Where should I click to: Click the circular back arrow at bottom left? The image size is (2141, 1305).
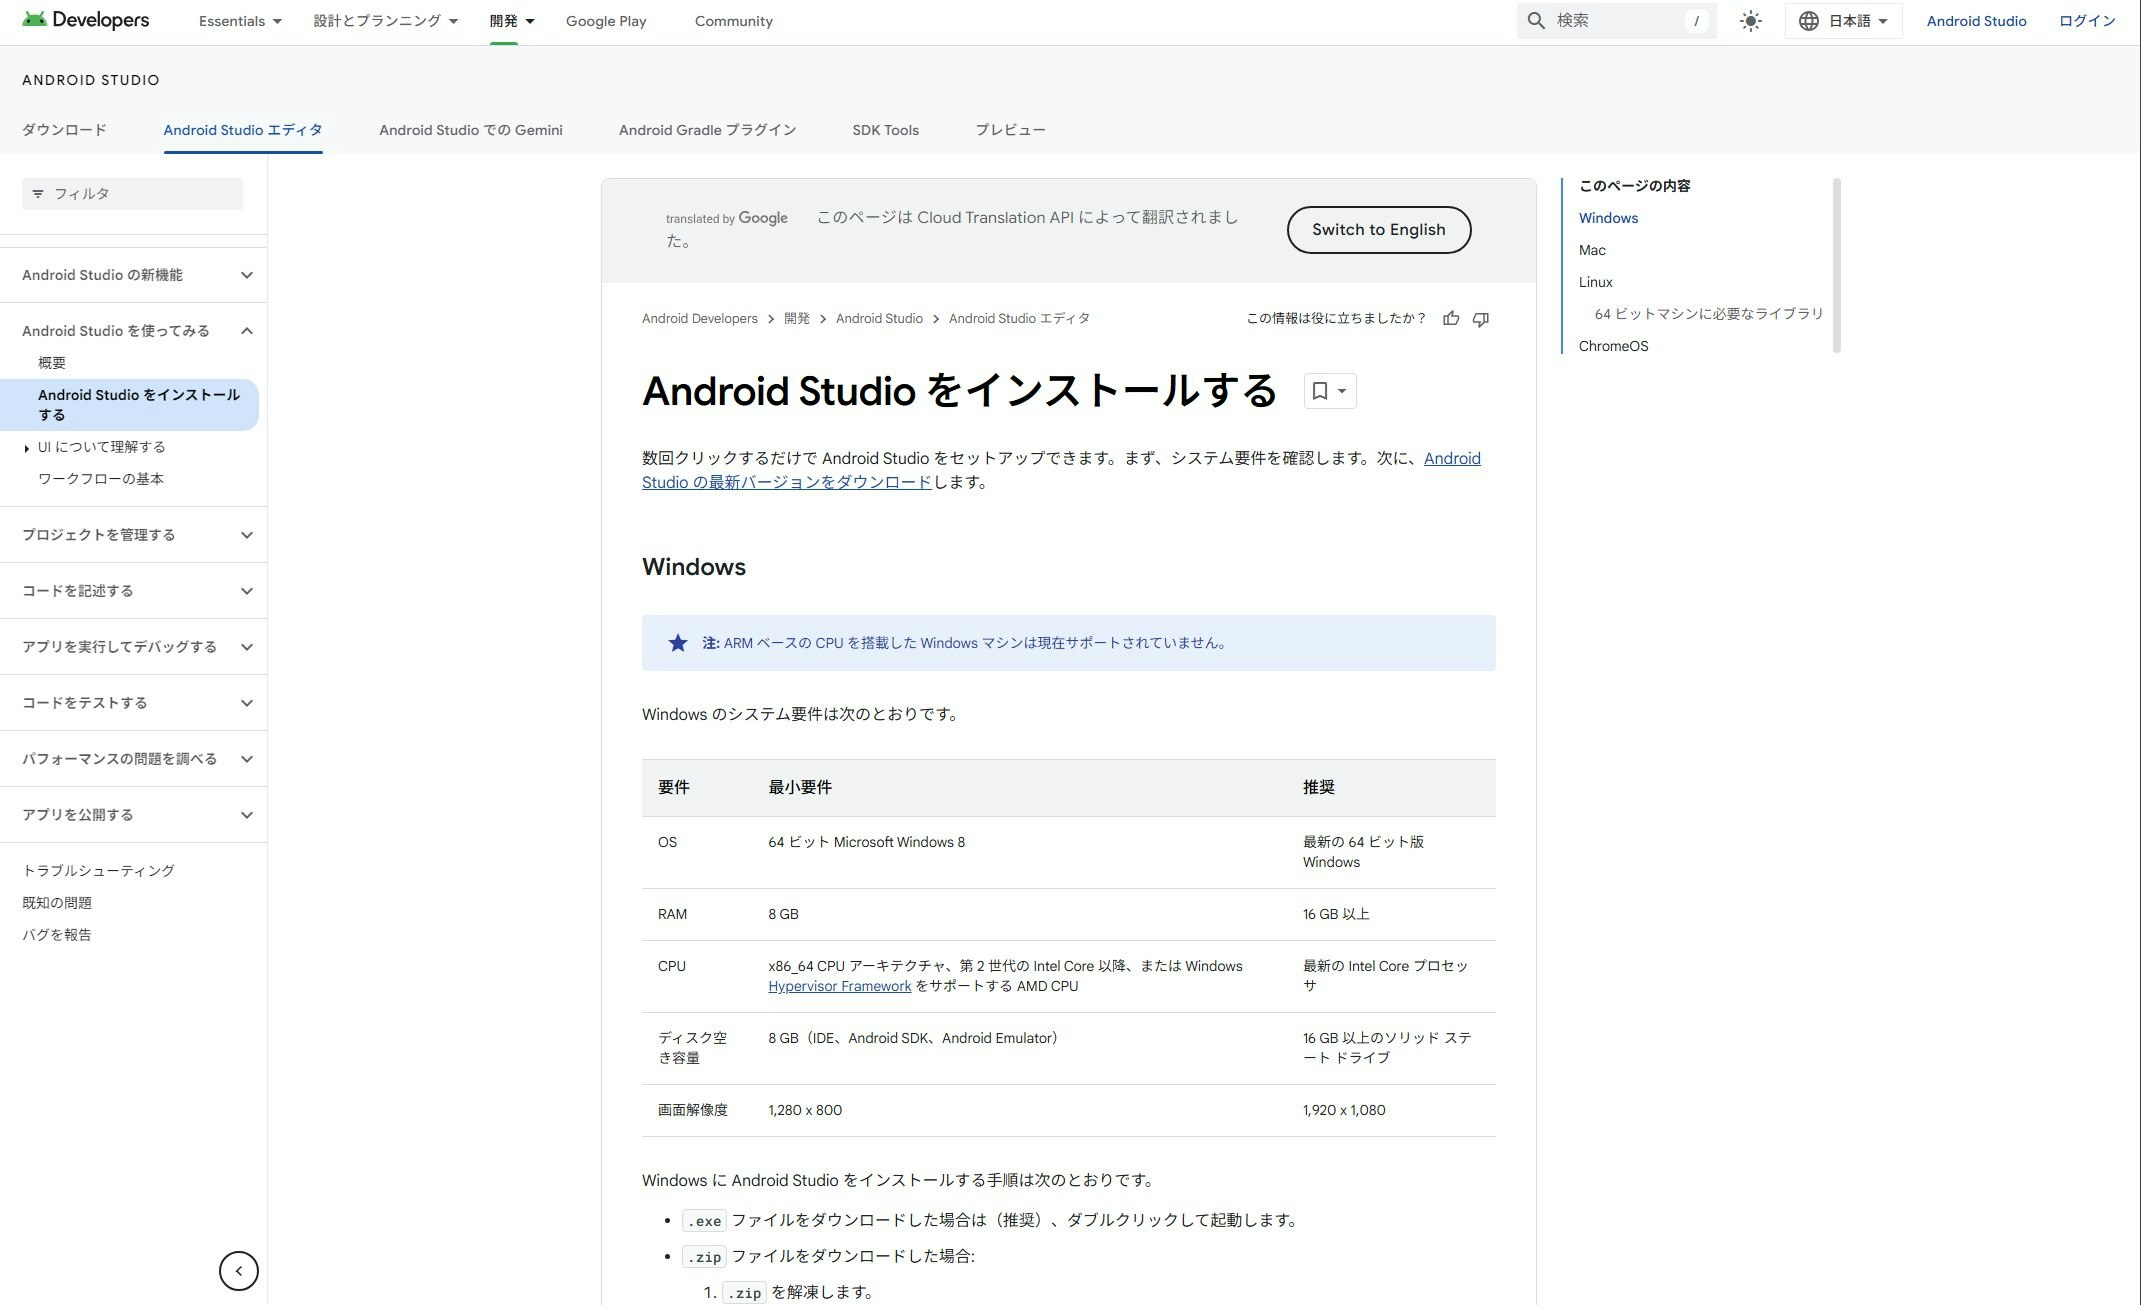238,1271
